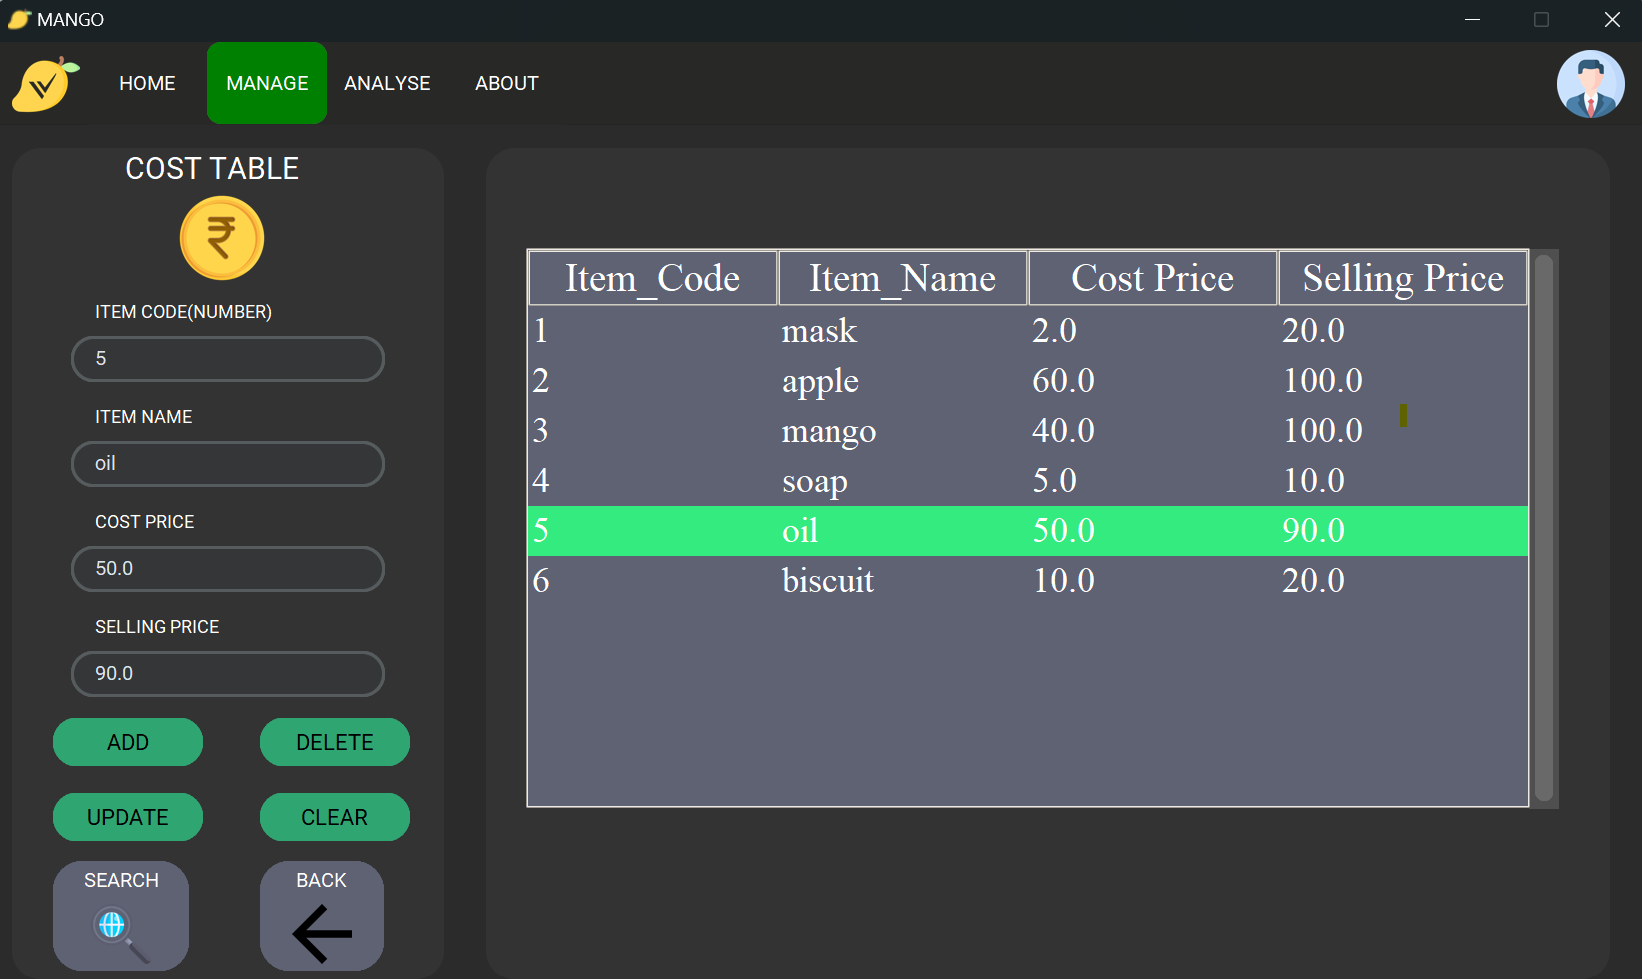1642x979 pixels.
Task: Click the back arrow icon
Action: pos(321,932)
